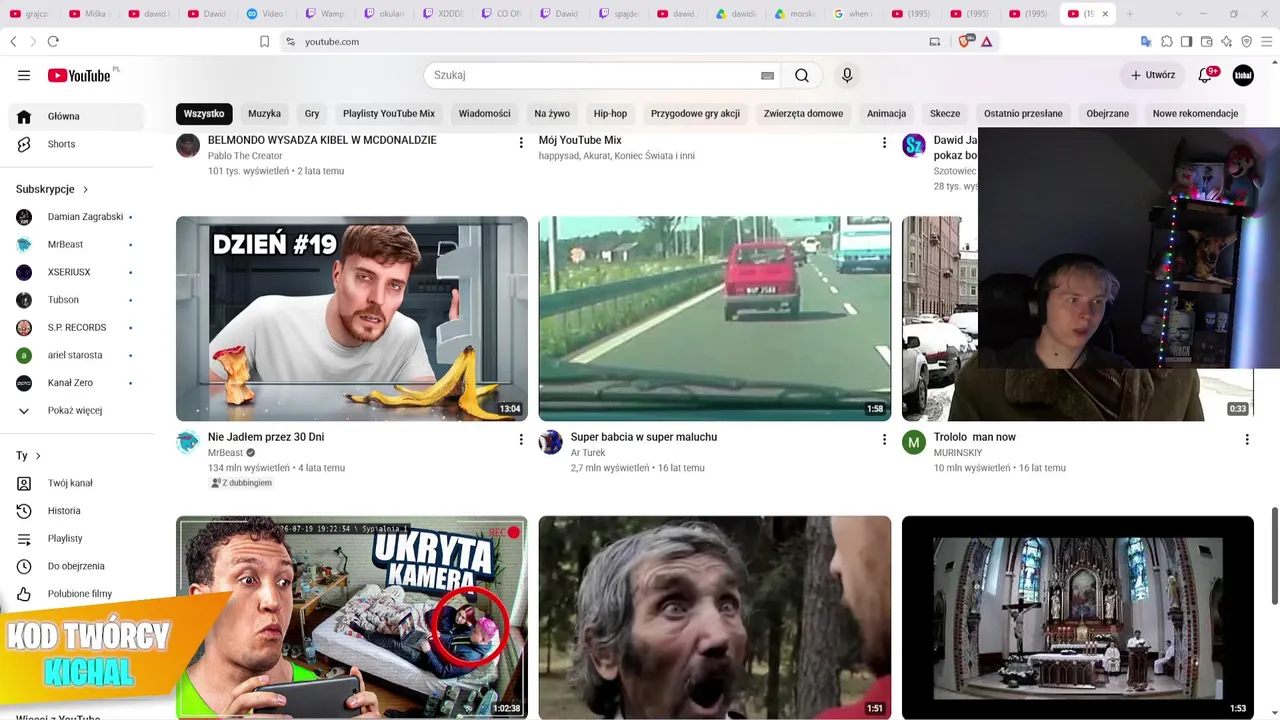Screen dimensions: 1280x720
Task: Open the S.P. RECORDS subscription
Action: click(76, 328)
